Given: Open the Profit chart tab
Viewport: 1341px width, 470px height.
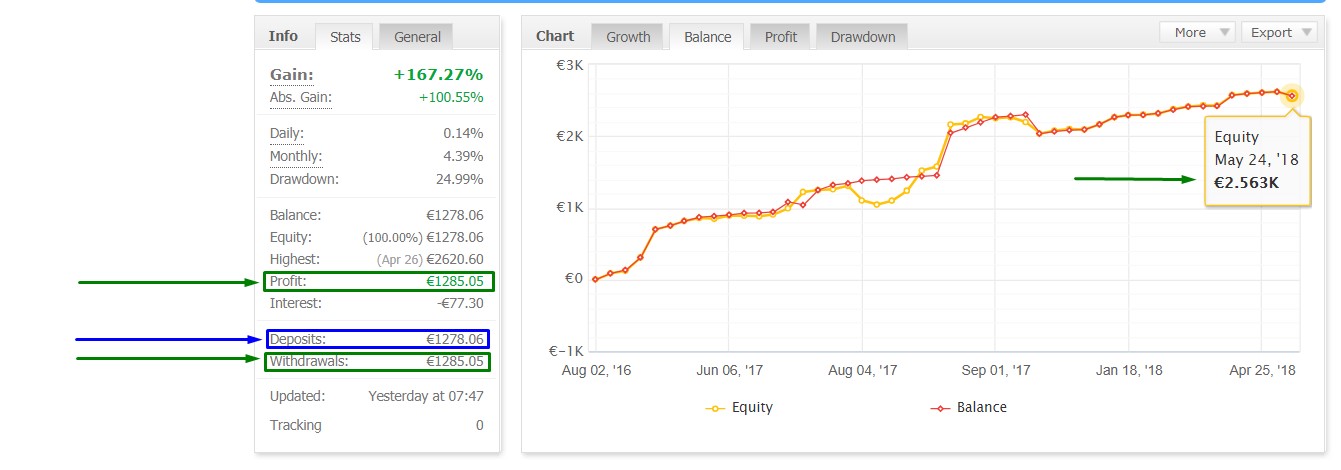Looking at the screenshot, I should (x=781, y=37).
